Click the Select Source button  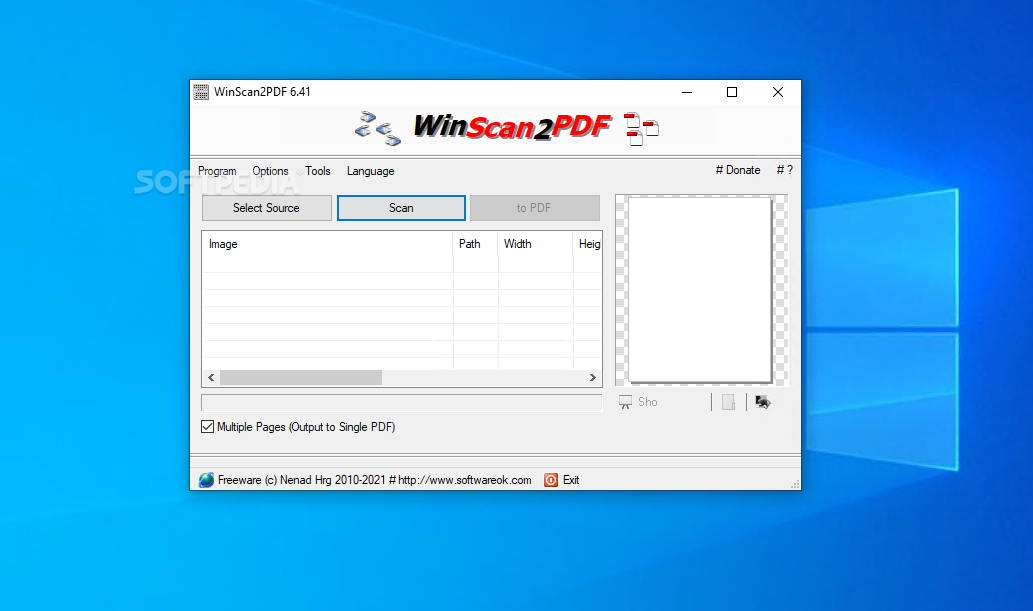[266, 208]
